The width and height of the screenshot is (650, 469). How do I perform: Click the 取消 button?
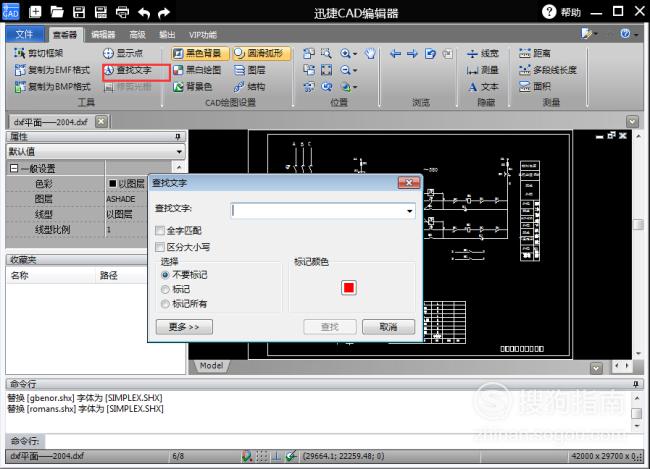(x=388, y=327)
